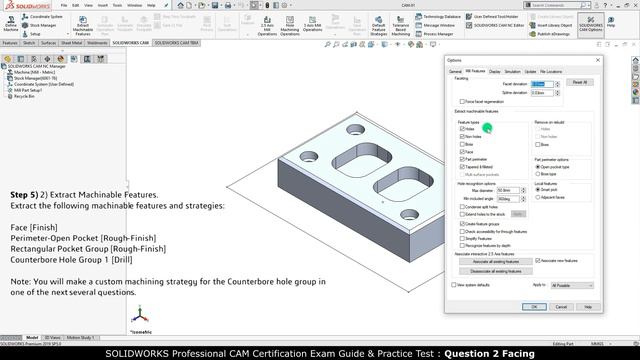Toggle the Part perimeter checkbox
The image size is (640, 360).
click(x=462, y=159)
